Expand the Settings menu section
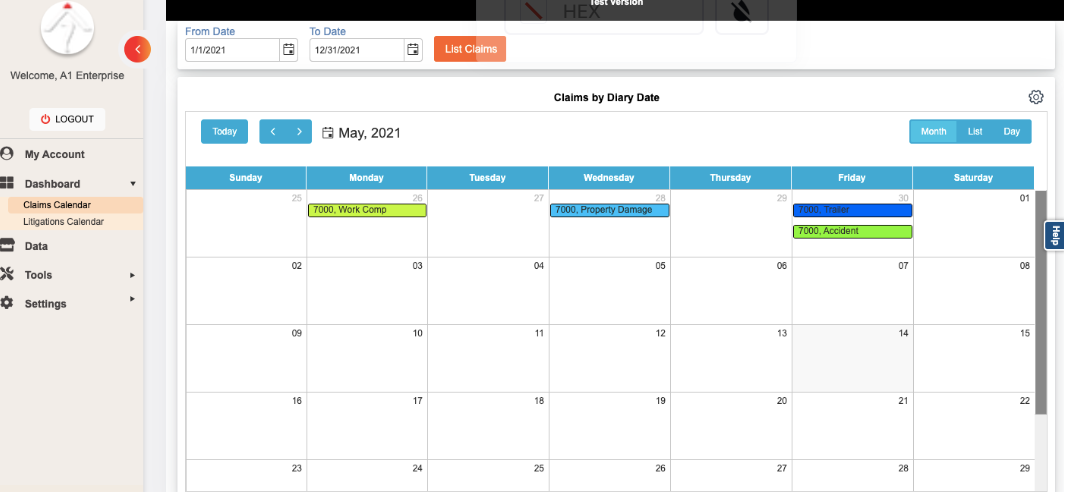Screen dimensions: 1066x492 (132, 299)
